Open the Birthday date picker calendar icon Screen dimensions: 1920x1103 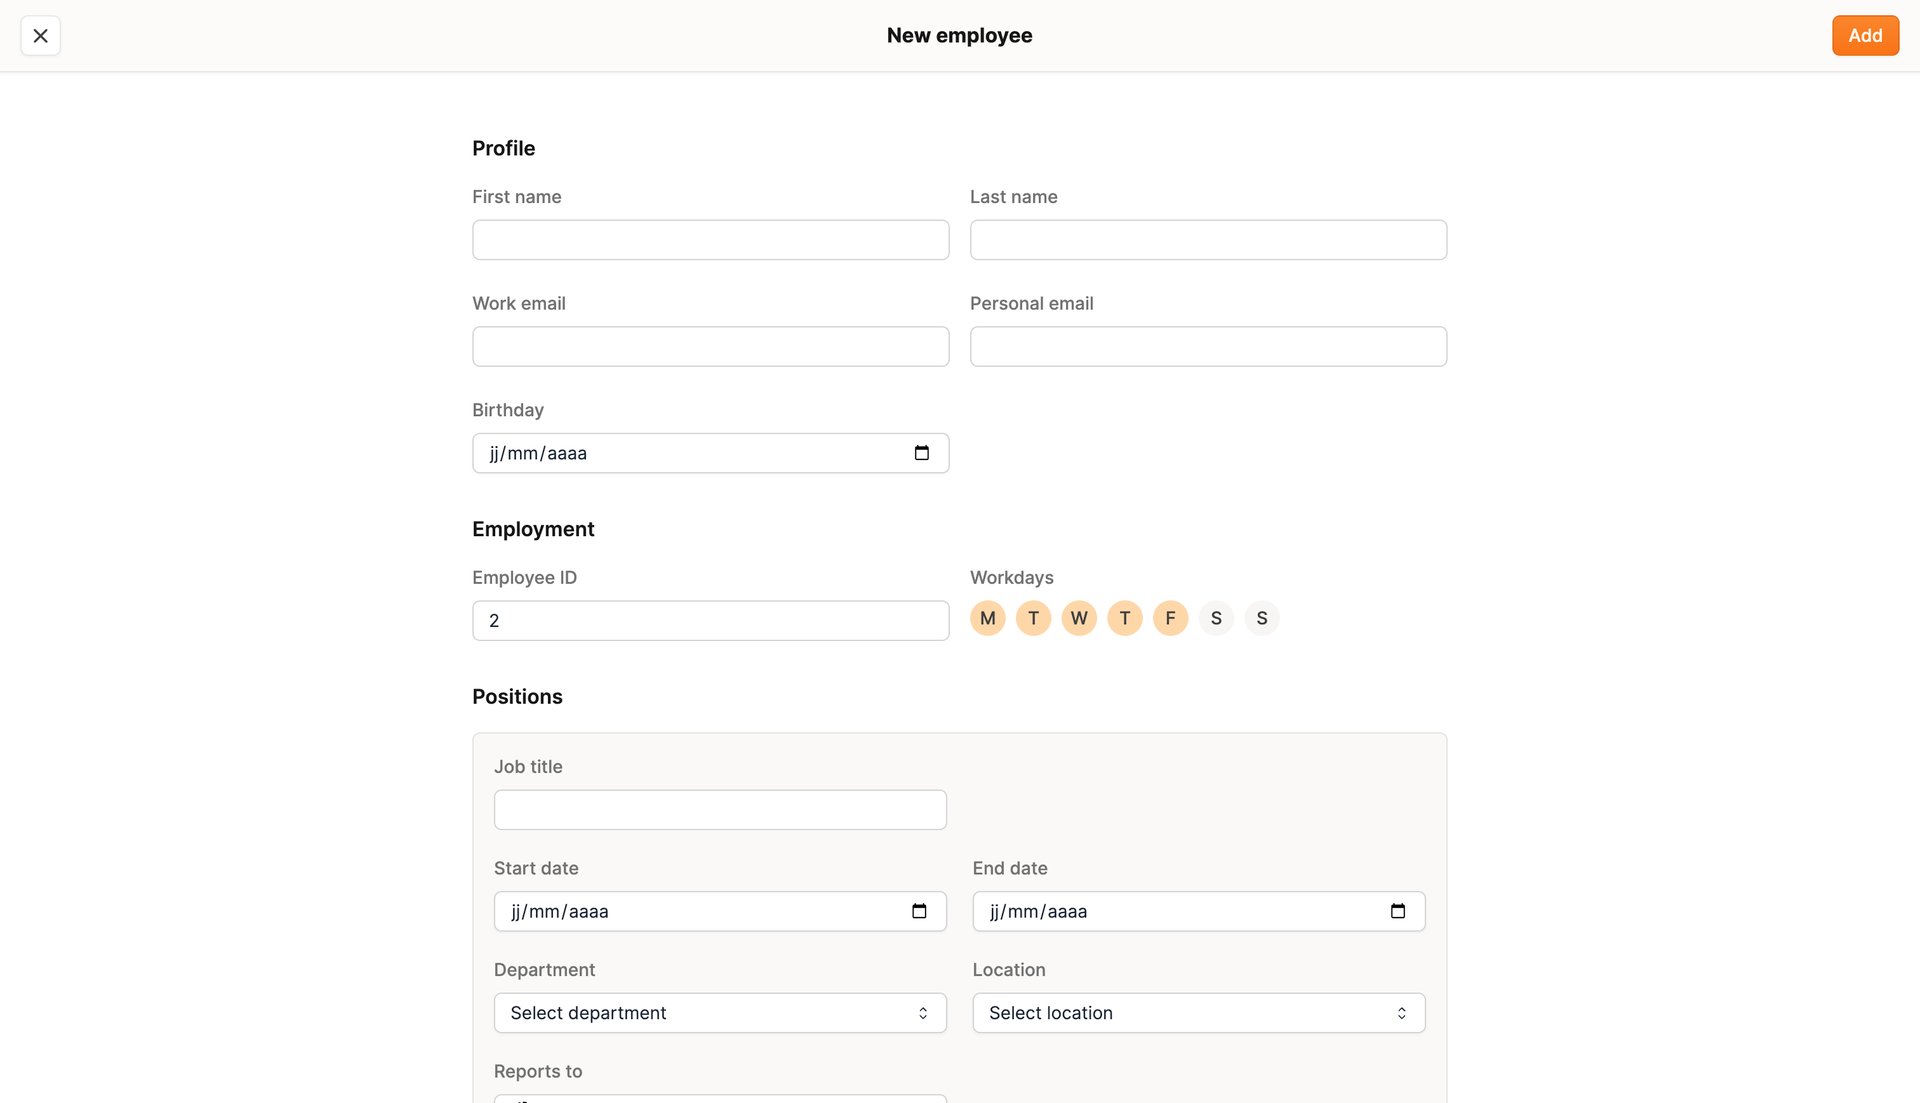(921, 453)
